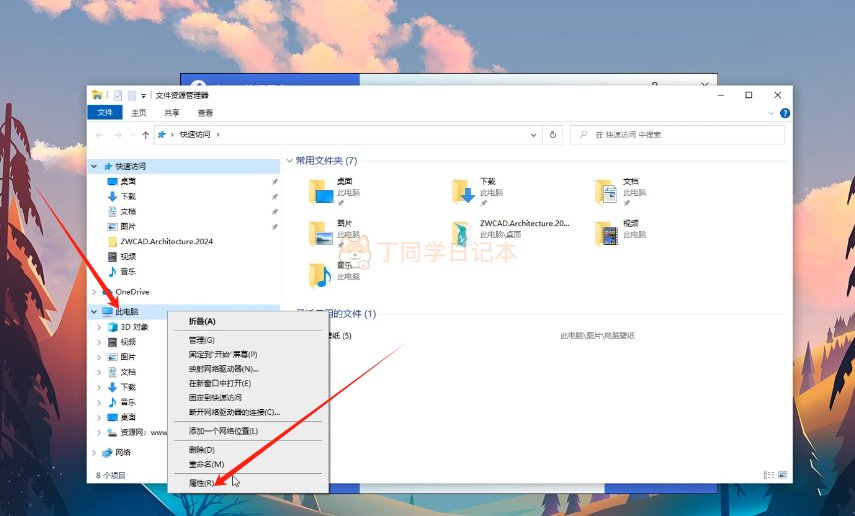Screen dimensions: 855x516
Task: Select 网络 in the navigation pane
Action: pos(123,452)
